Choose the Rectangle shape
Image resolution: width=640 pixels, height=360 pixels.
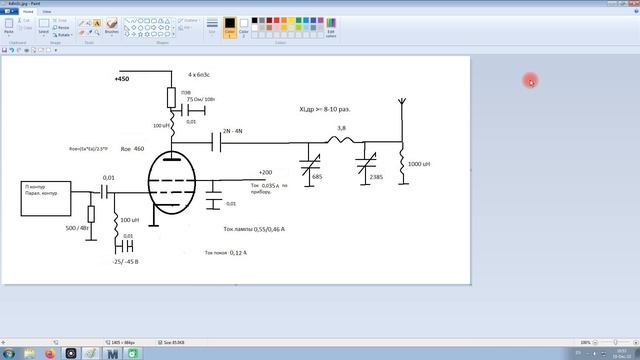pos(147,21)
